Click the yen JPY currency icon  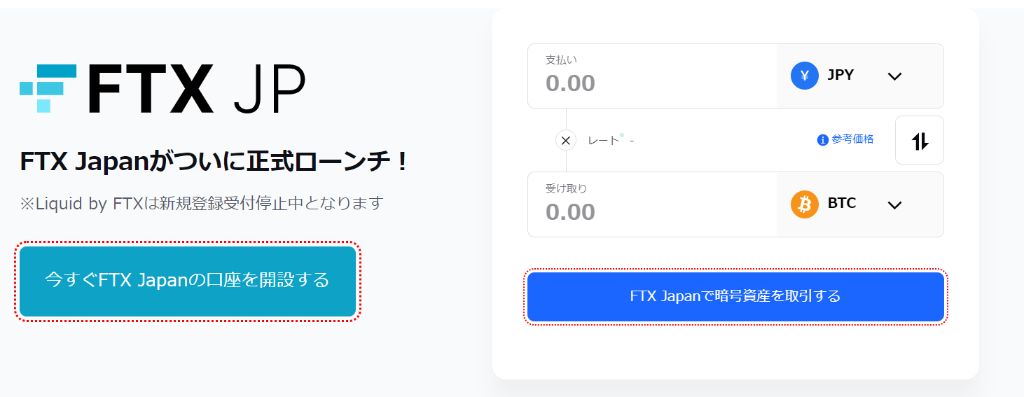tap(805, 76)
